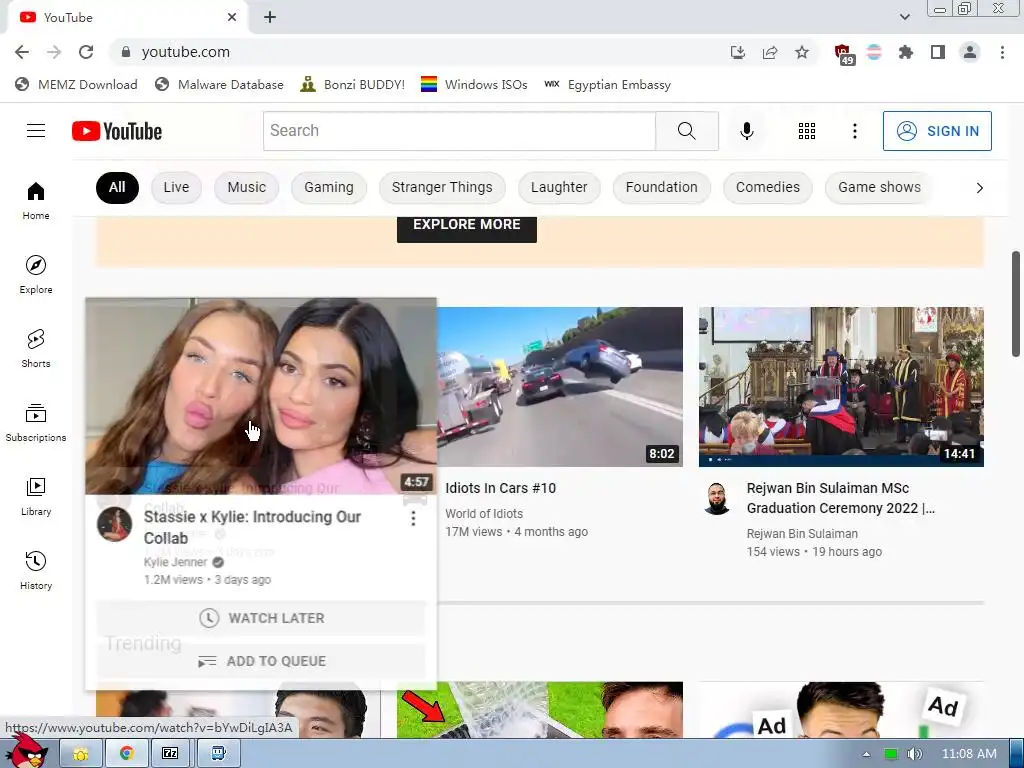Click ADD TO QUEUE on the Kylie video

[x=261, y=661]
